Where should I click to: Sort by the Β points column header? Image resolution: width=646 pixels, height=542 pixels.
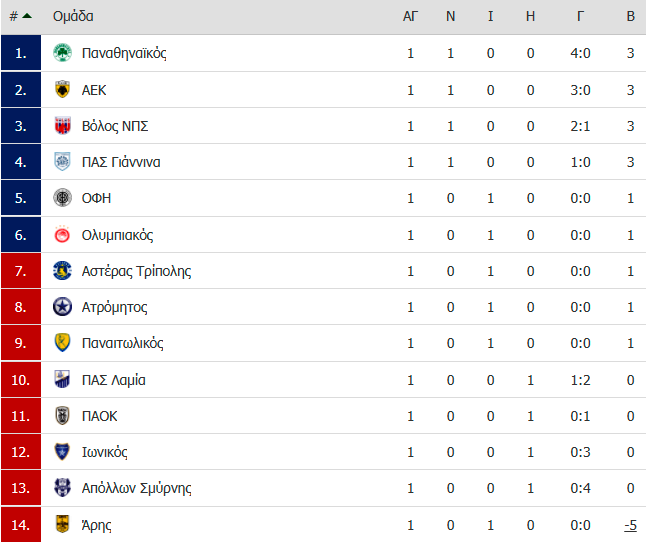coord(630,16)
